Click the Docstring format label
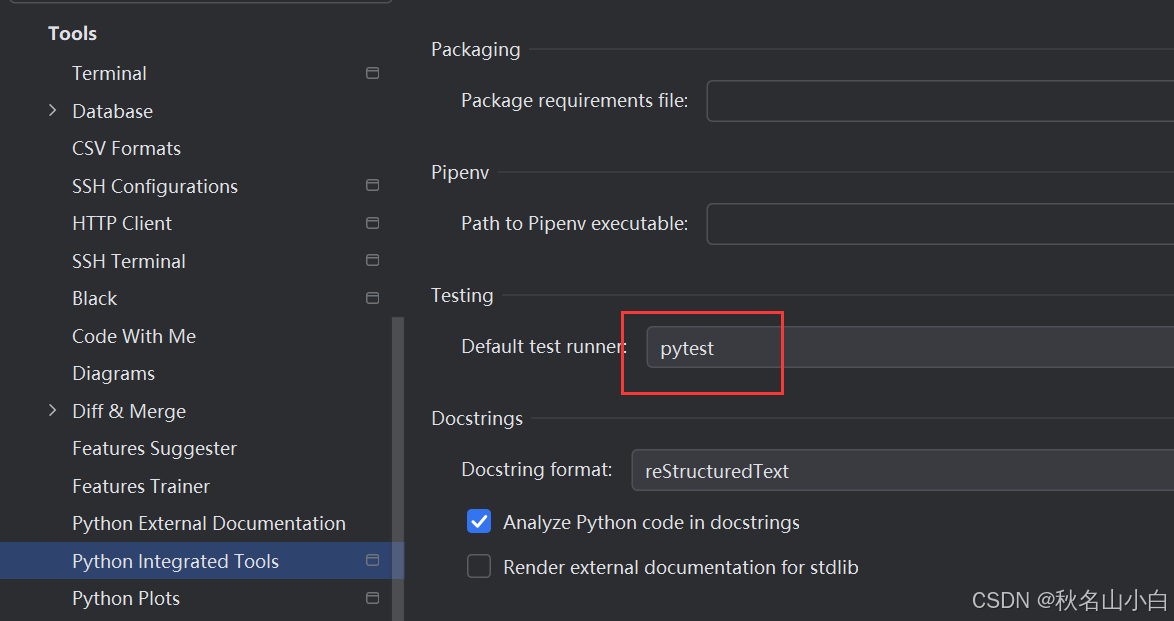1174x621 pixels. pyautogui.click(x=537, y=470)
